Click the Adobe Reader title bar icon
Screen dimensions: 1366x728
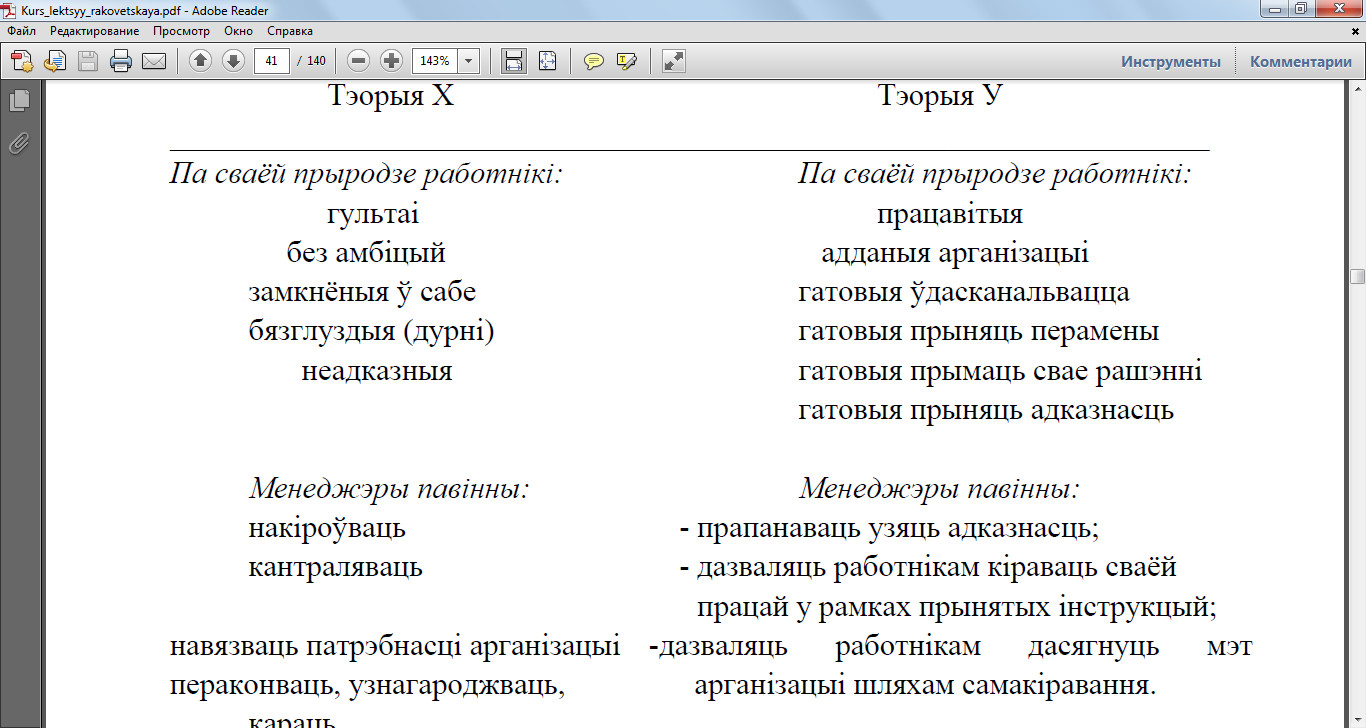[x=11, y=9]
